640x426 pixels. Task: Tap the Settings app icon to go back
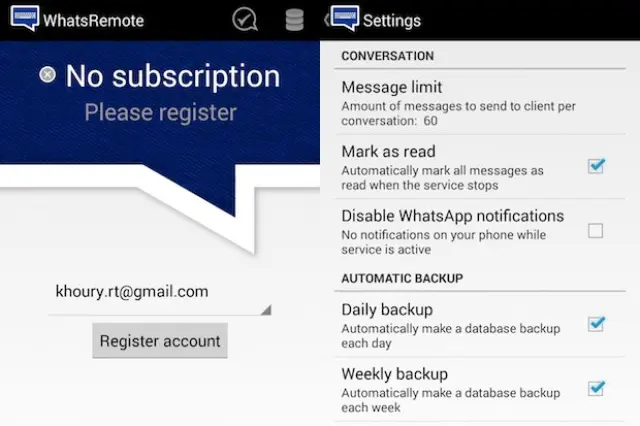pos(344,19)
